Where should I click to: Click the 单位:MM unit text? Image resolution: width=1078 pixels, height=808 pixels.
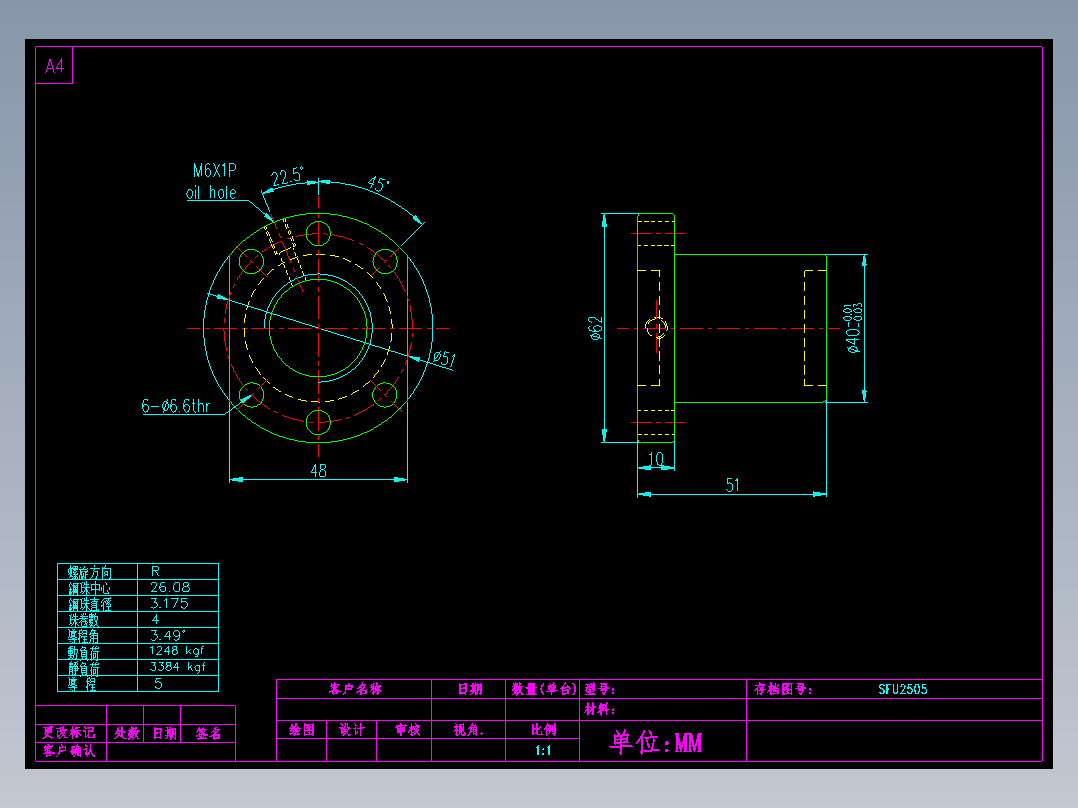tap(656, 742)
